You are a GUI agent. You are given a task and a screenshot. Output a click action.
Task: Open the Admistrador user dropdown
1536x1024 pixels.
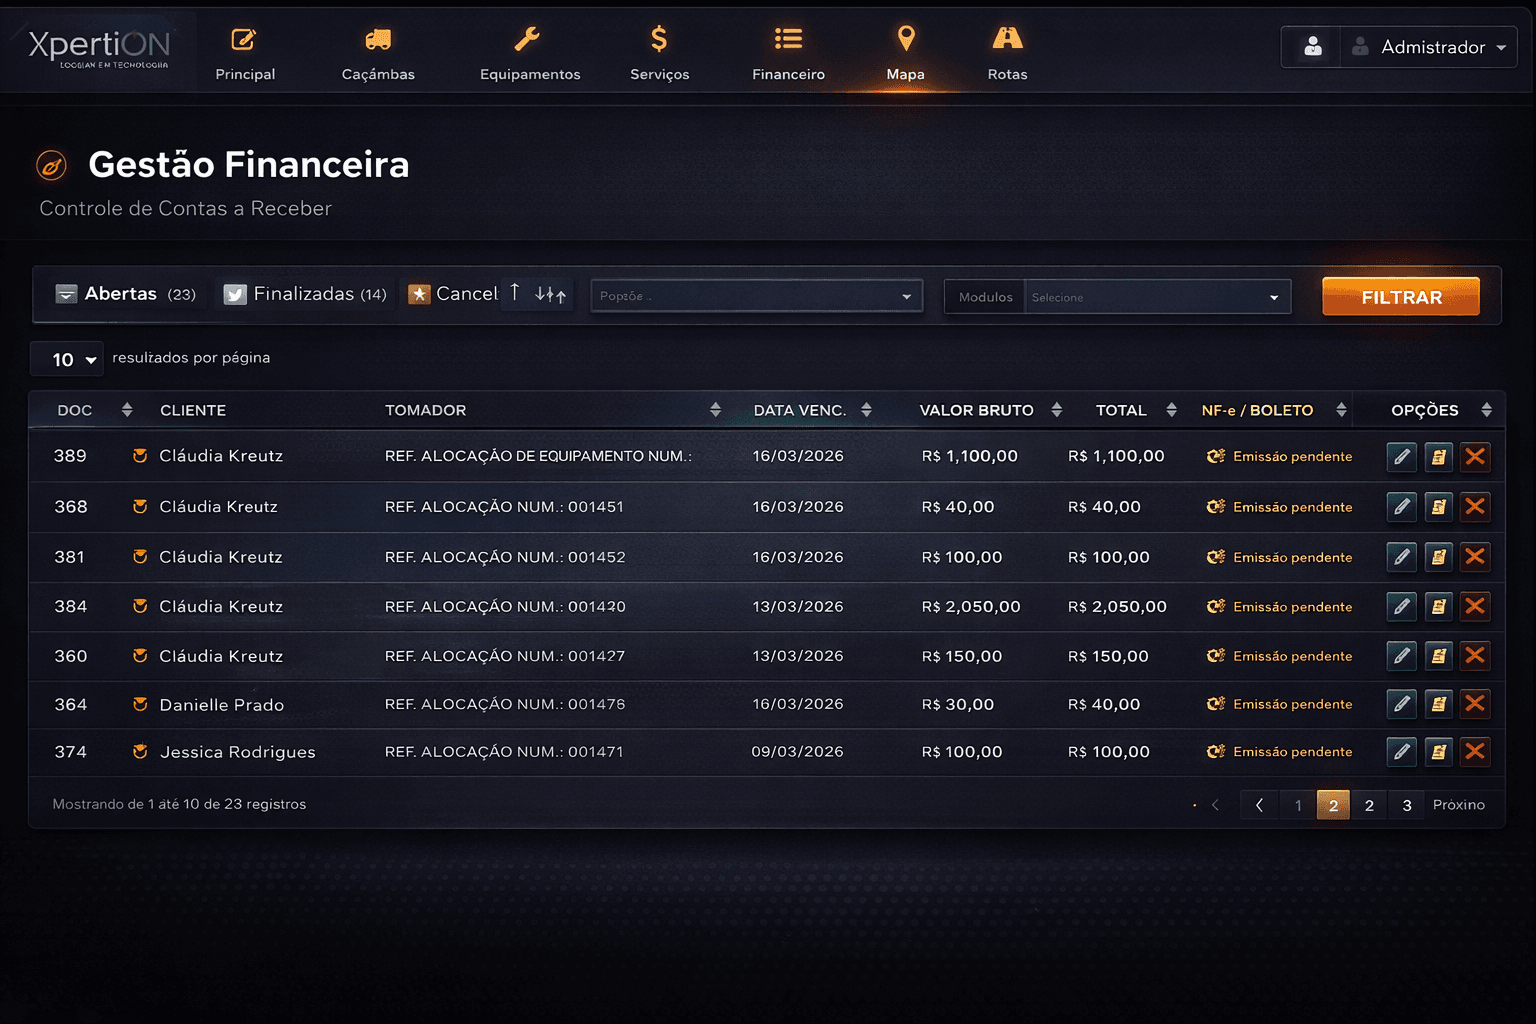click(x=1430, y=47)
